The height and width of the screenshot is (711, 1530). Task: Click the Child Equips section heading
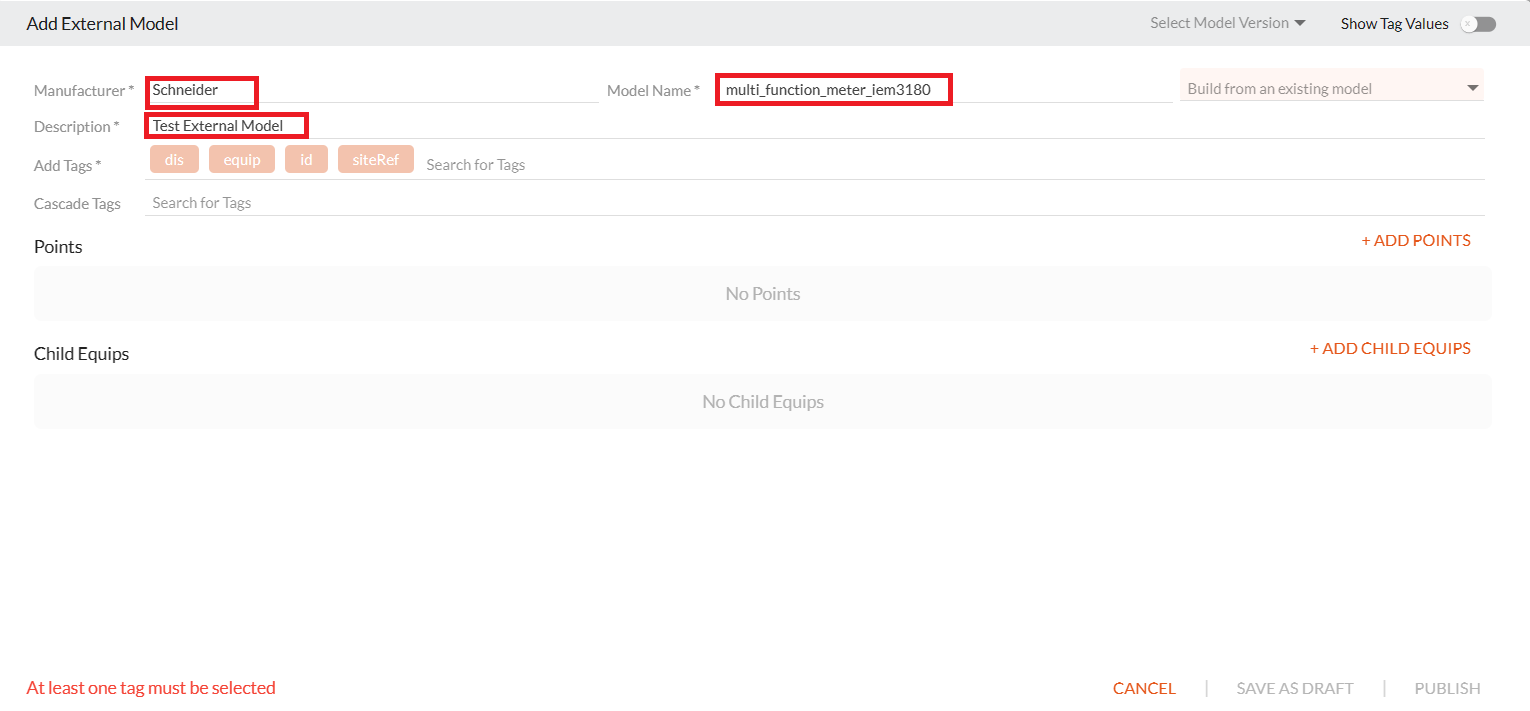pyautogui.click(x=81, y=354)
